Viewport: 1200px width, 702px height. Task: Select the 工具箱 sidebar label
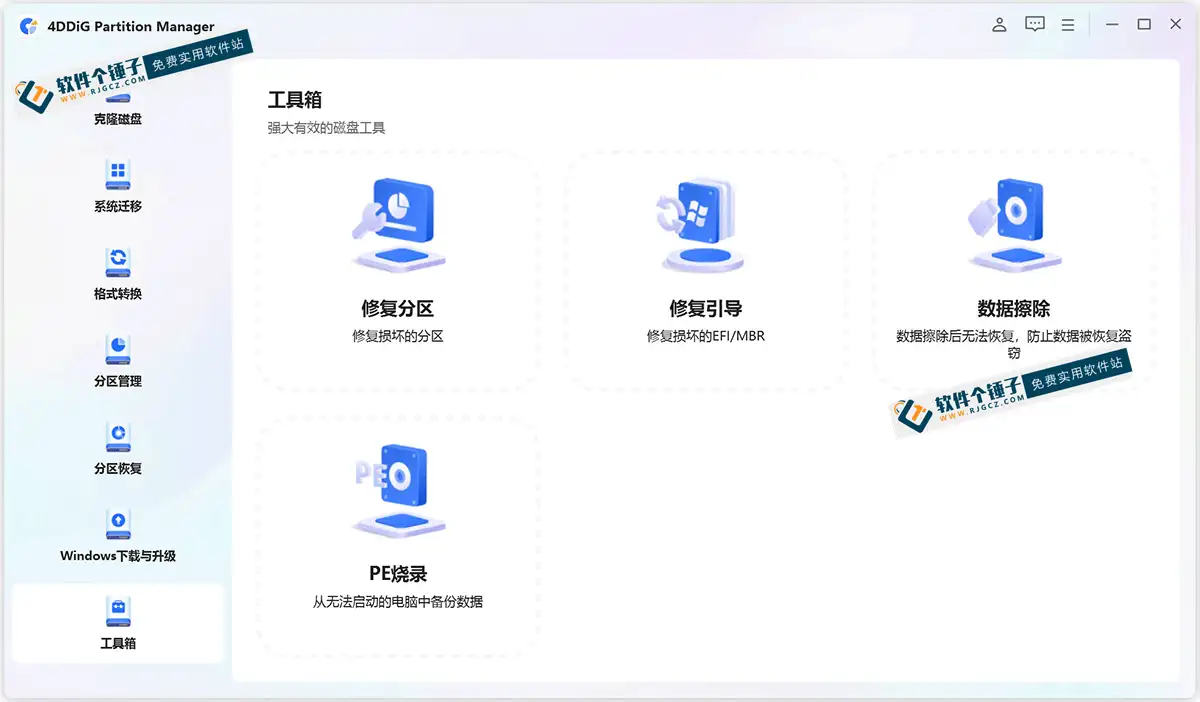(118, 643)
